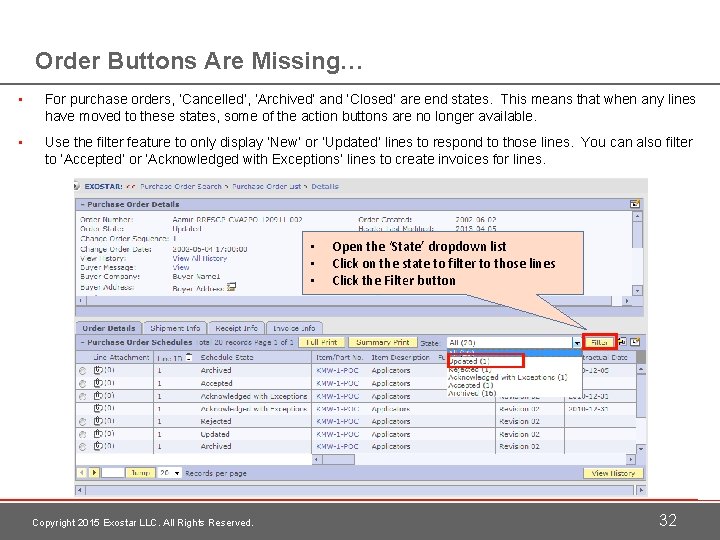
Task: Open the Records per page dropdown
Action: point(169,472)
